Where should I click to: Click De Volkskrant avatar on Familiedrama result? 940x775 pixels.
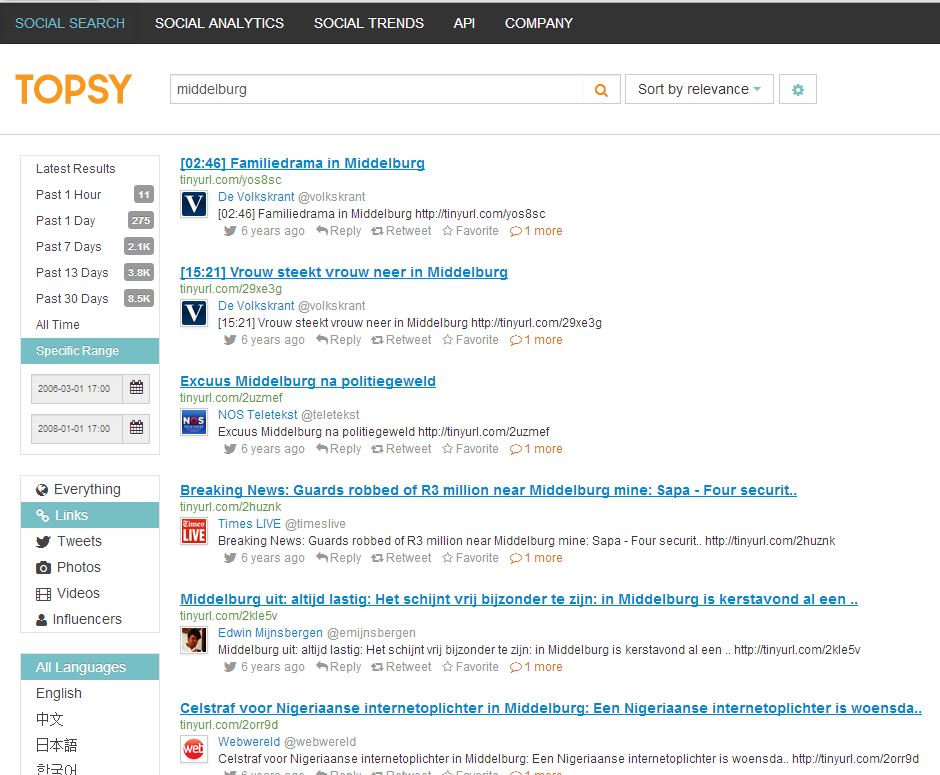pyautogui.click(x=194, y=204)
